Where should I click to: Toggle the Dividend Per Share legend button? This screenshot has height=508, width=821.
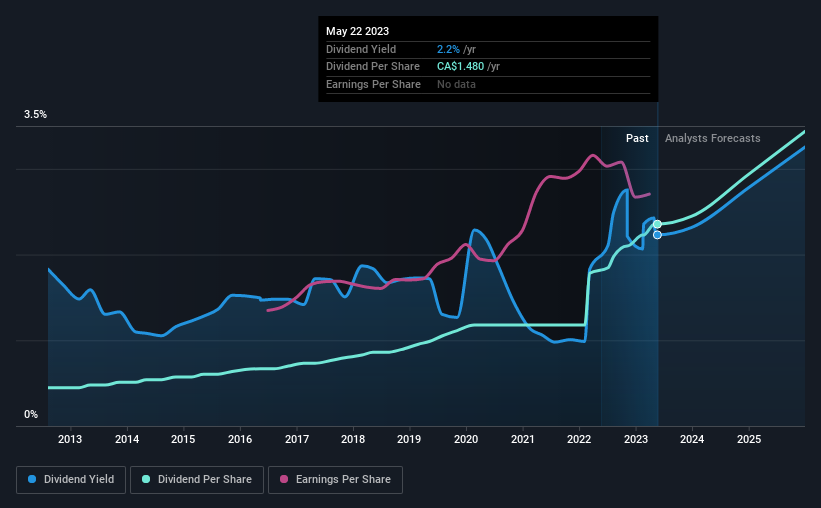pyautogui.click(x=197, y=480)
